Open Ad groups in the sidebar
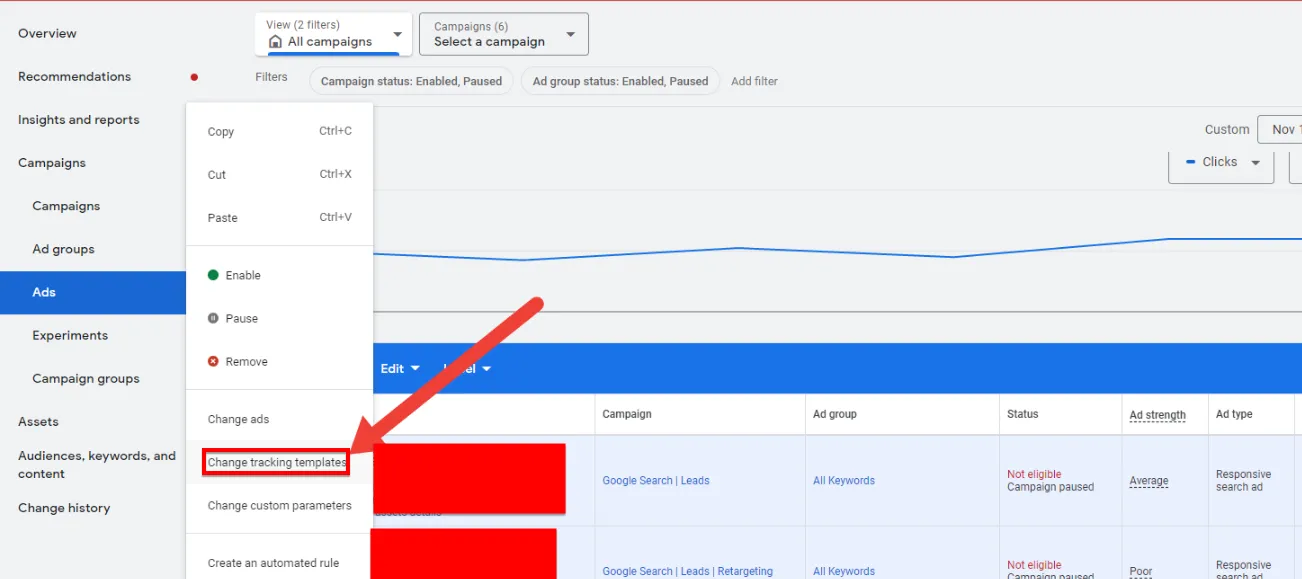1302x579 pixels. coord(64,249)
